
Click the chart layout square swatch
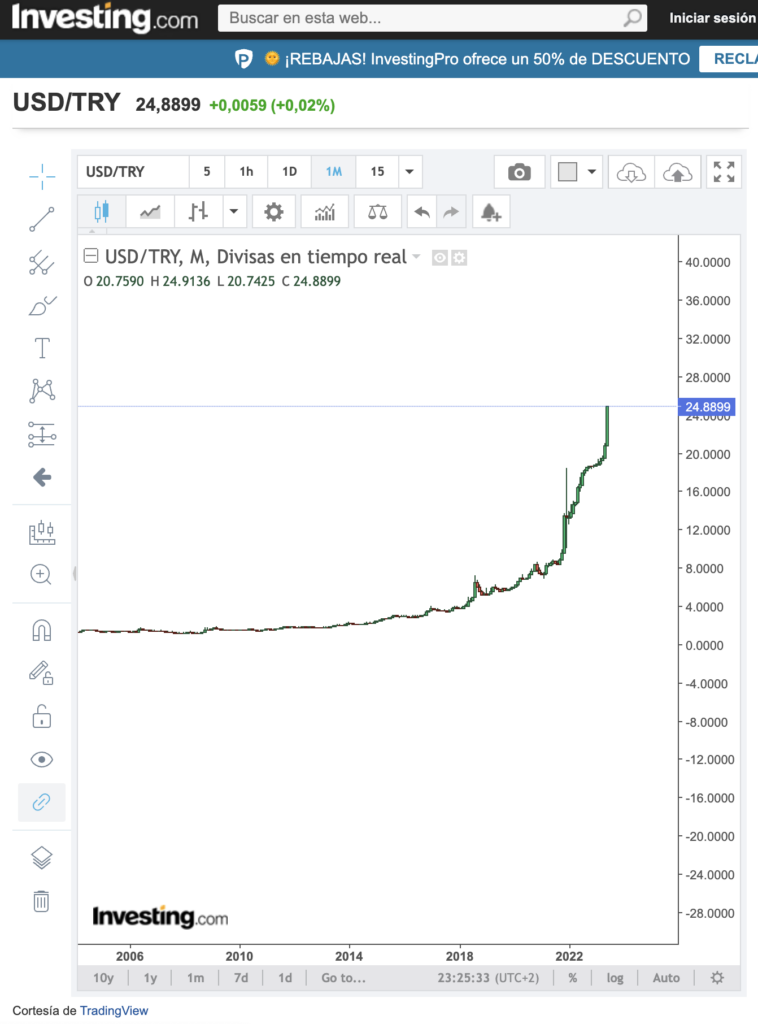[567, 172]
